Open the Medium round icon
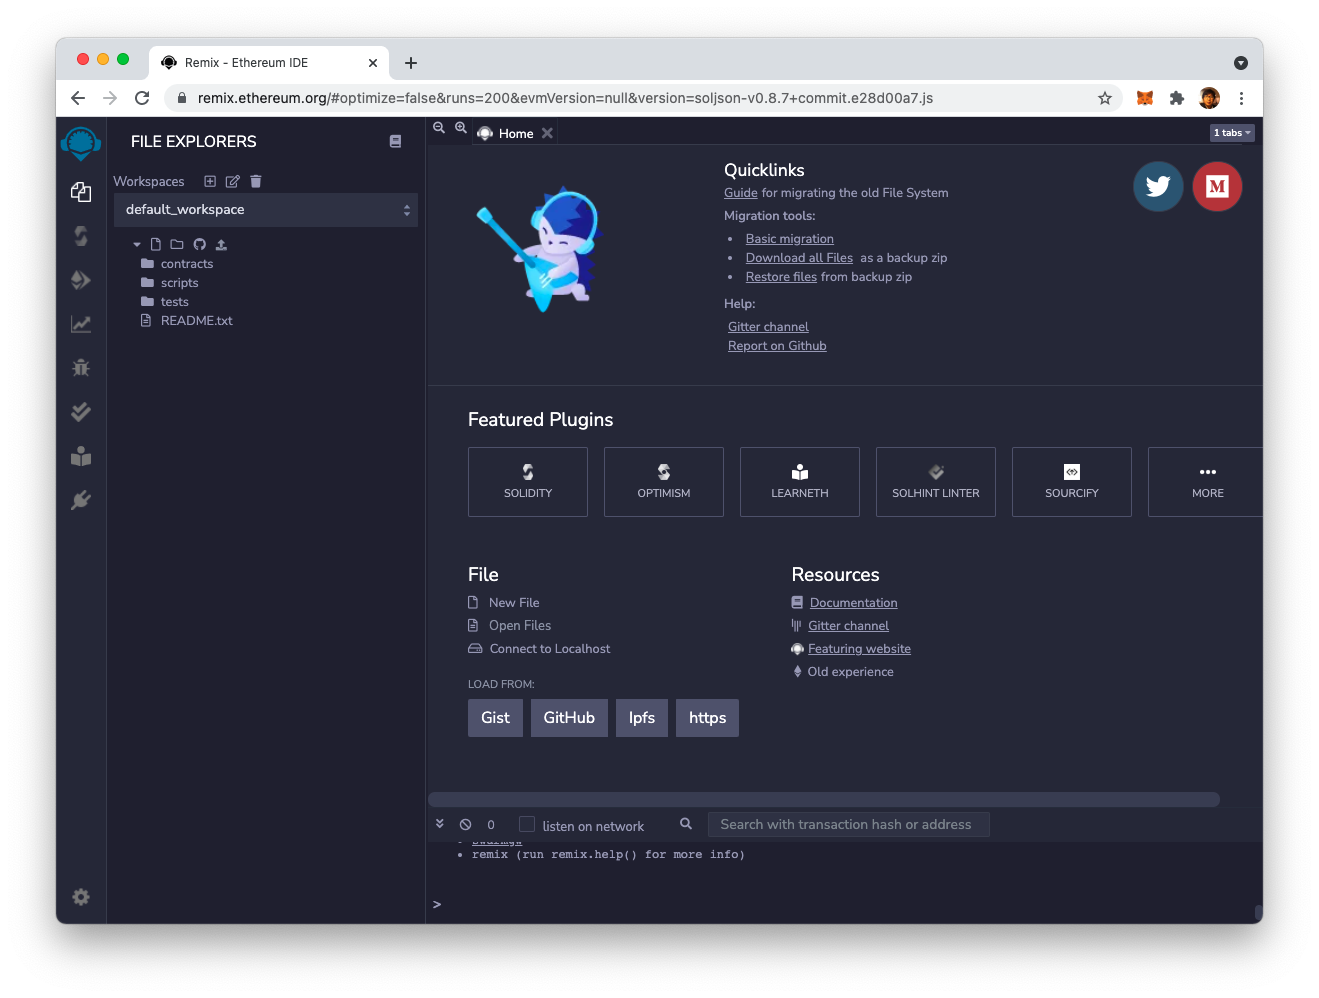Image resolution: width=1319 pixels, height=998 pixels. pos(1217,186)
